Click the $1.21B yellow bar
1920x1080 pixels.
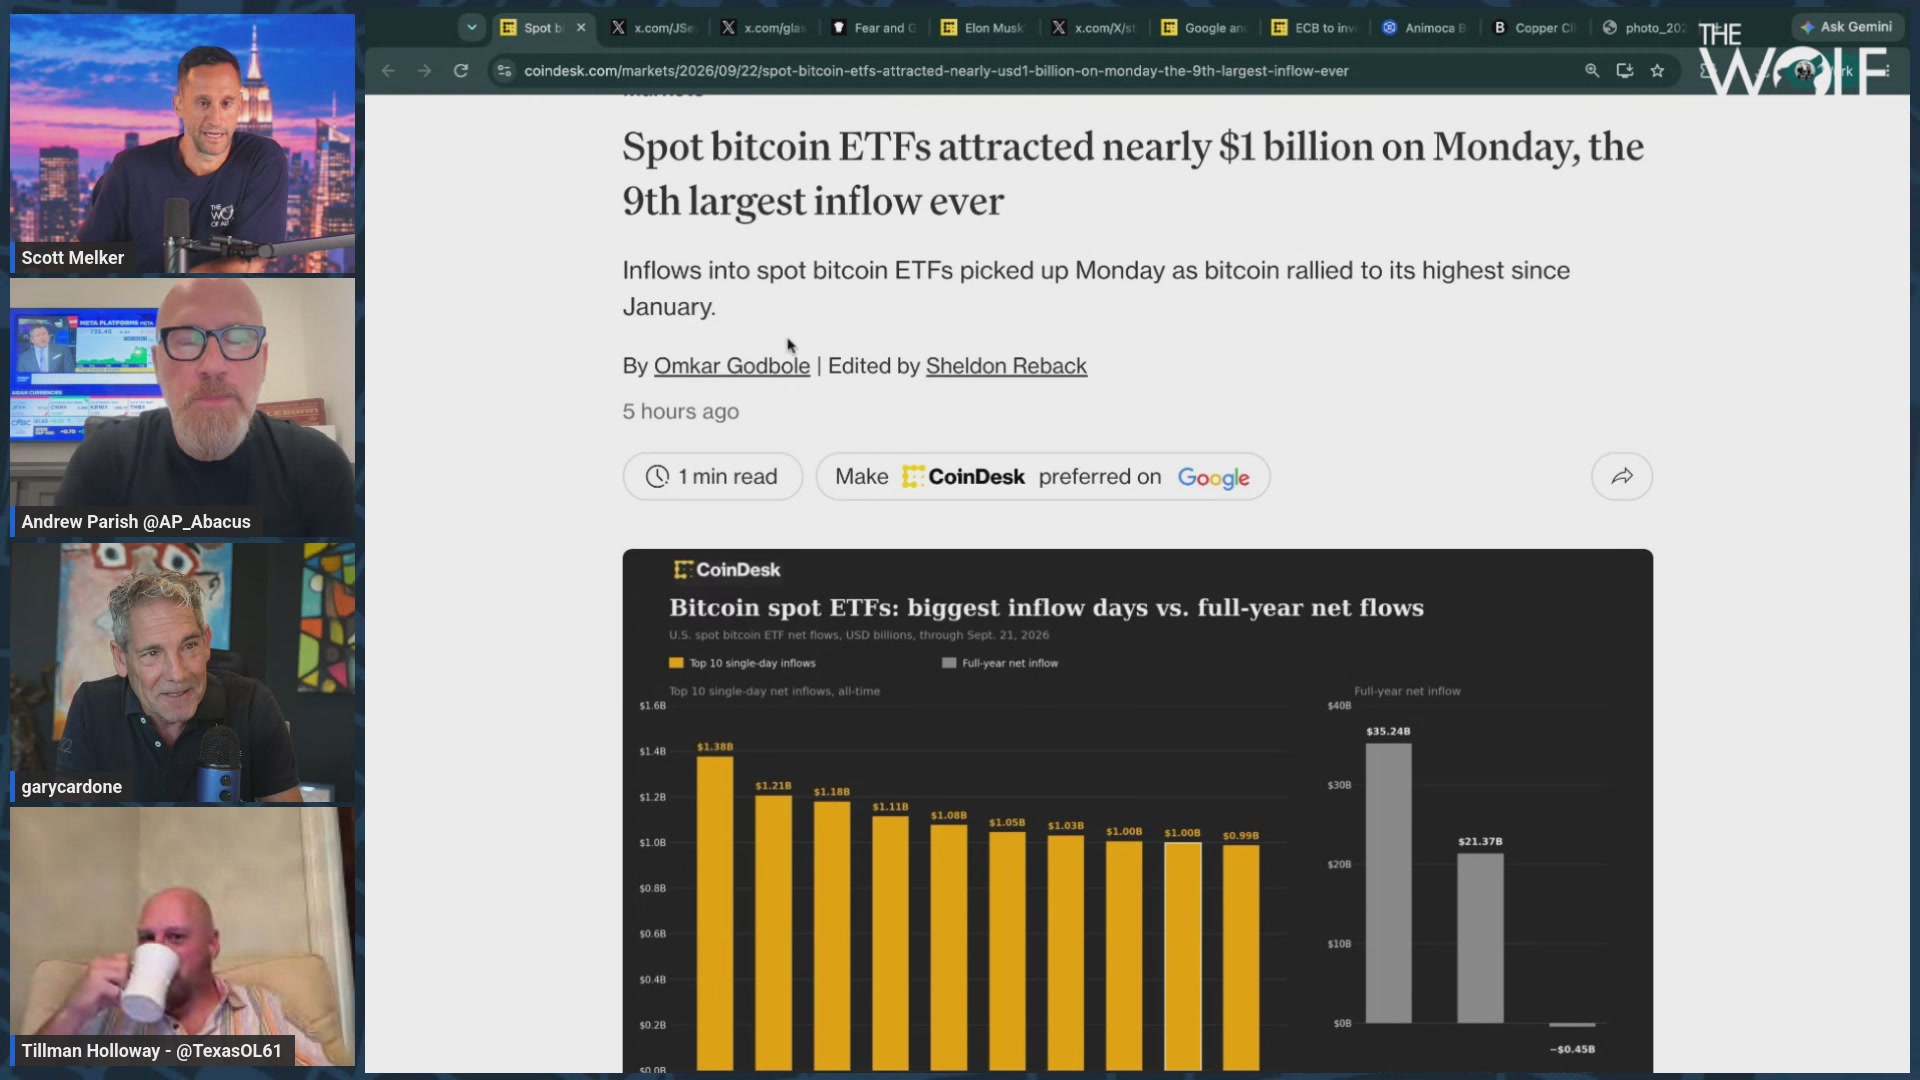[773, 932]
